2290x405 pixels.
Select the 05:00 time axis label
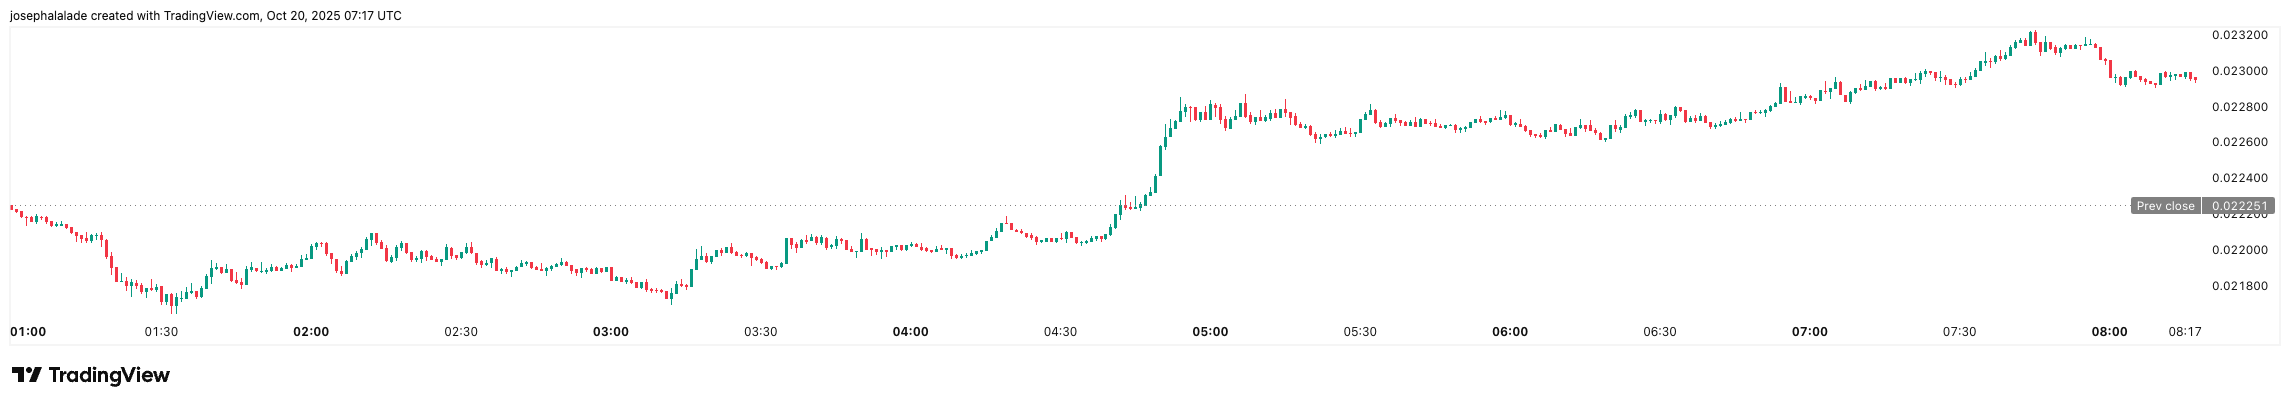(1210, 332)
